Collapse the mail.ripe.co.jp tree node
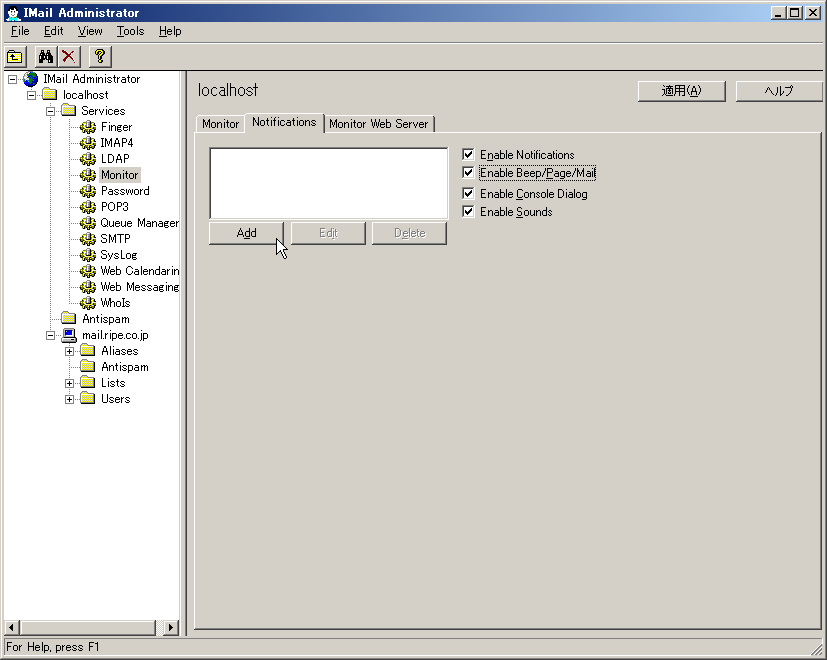The height and width of the screenshot is (660, 827). pyautogui.click(x=50, y=336)
